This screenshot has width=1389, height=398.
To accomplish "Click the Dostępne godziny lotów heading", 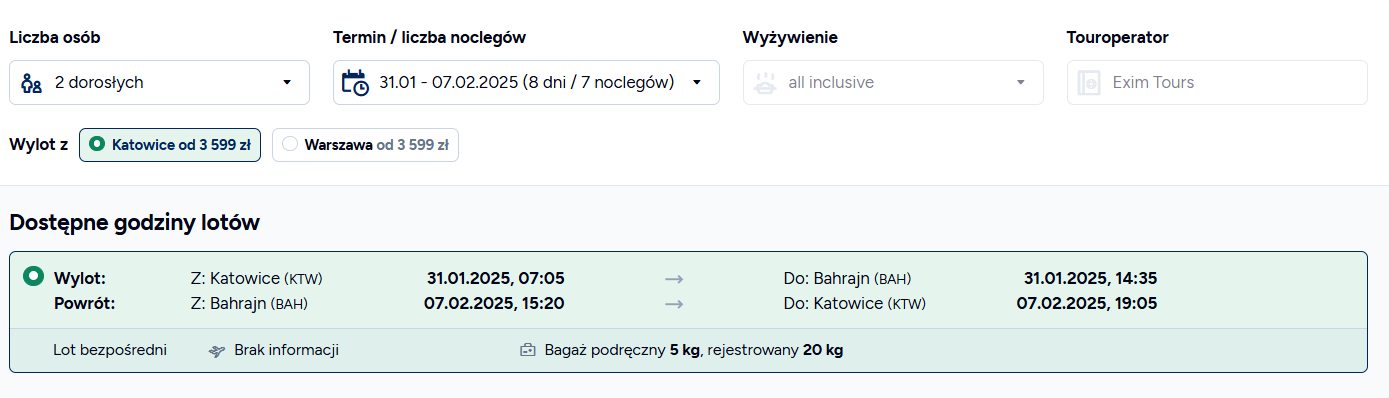I will point(134,223).
